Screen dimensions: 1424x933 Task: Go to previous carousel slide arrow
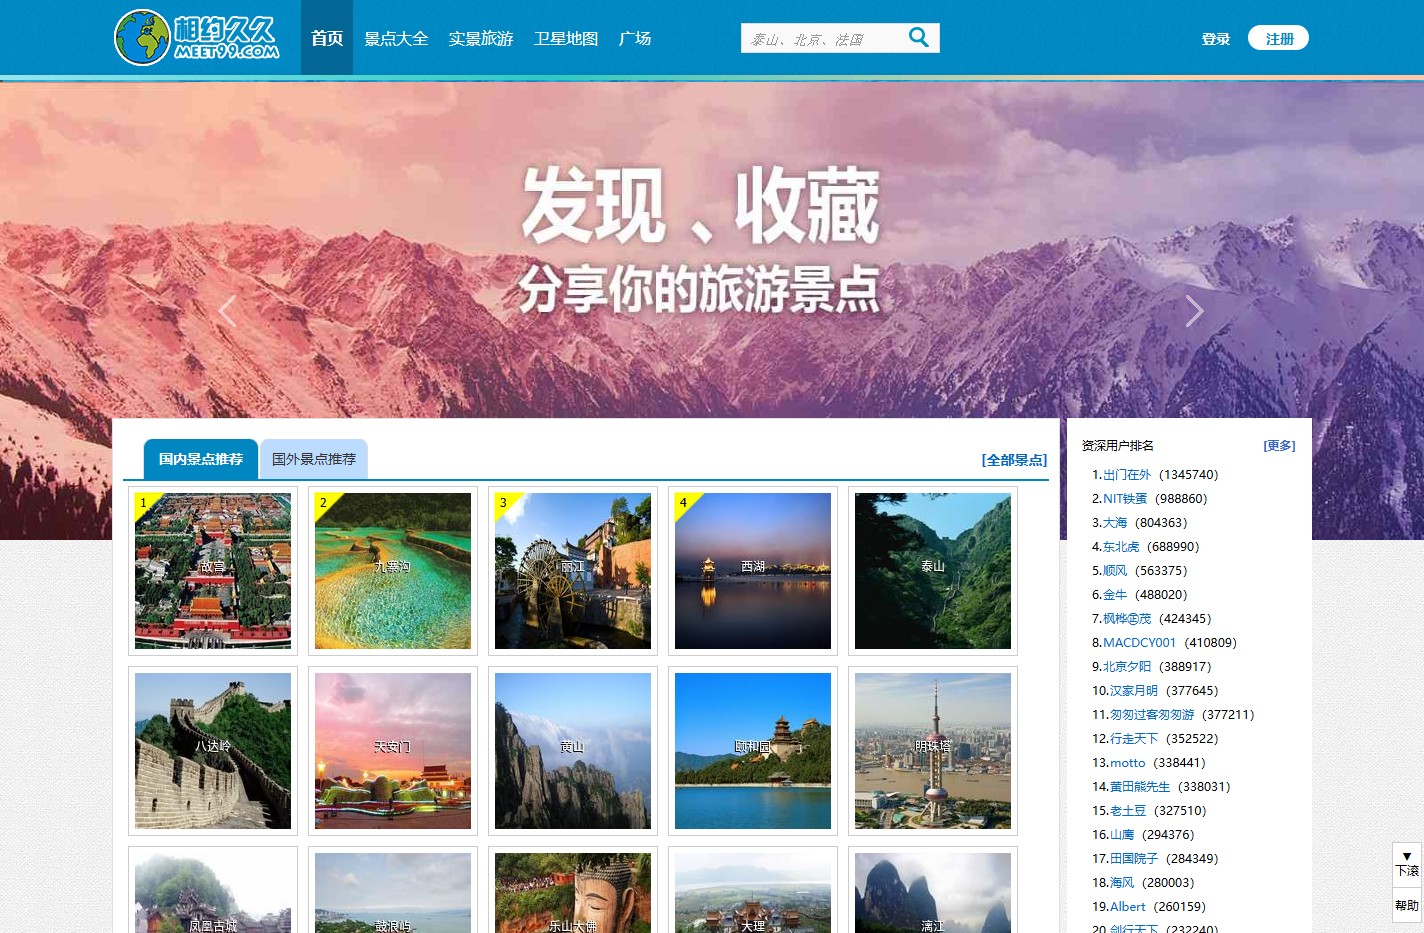coord(228,311)
